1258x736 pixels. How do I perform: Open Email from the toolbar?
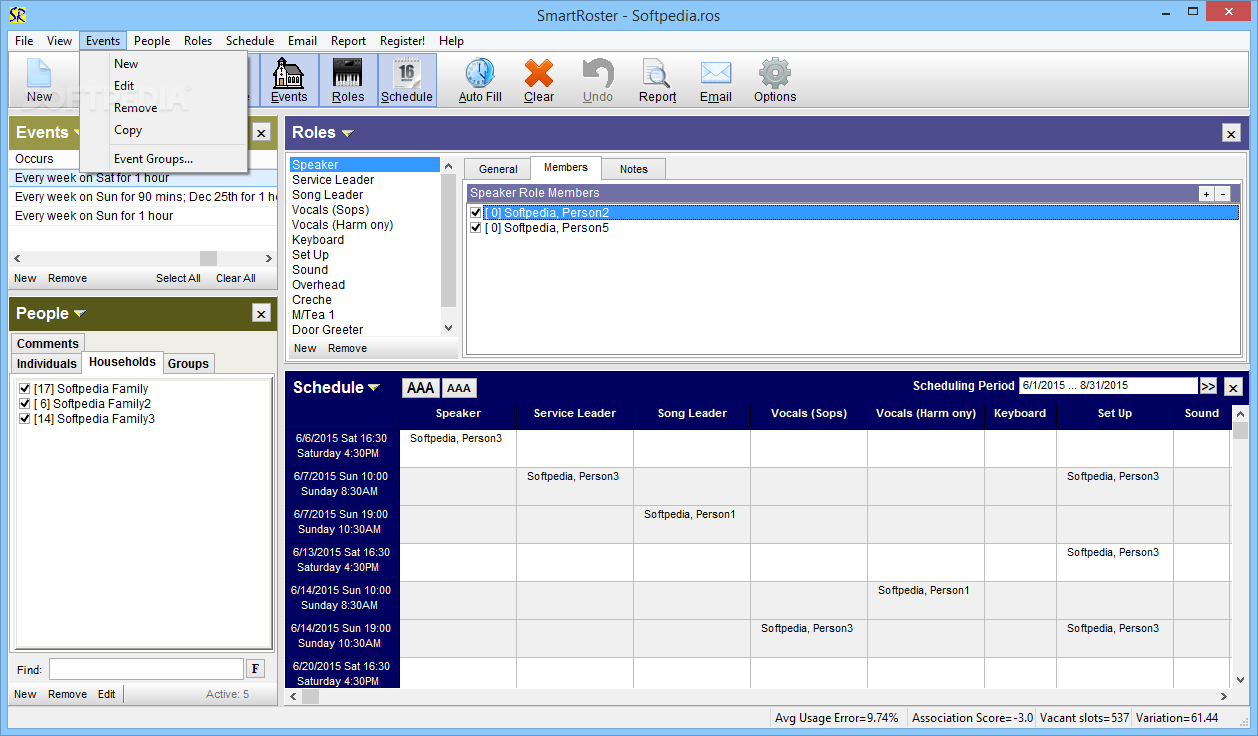coord(716,80)
